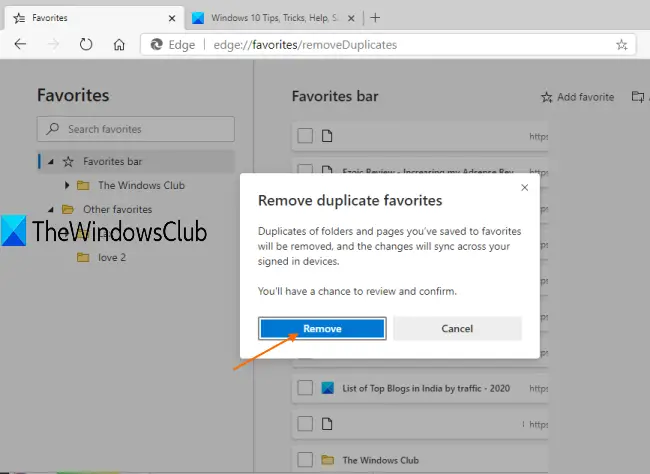Click the add folder icon
Screen dimensions: 650x474
pos(638,97)
